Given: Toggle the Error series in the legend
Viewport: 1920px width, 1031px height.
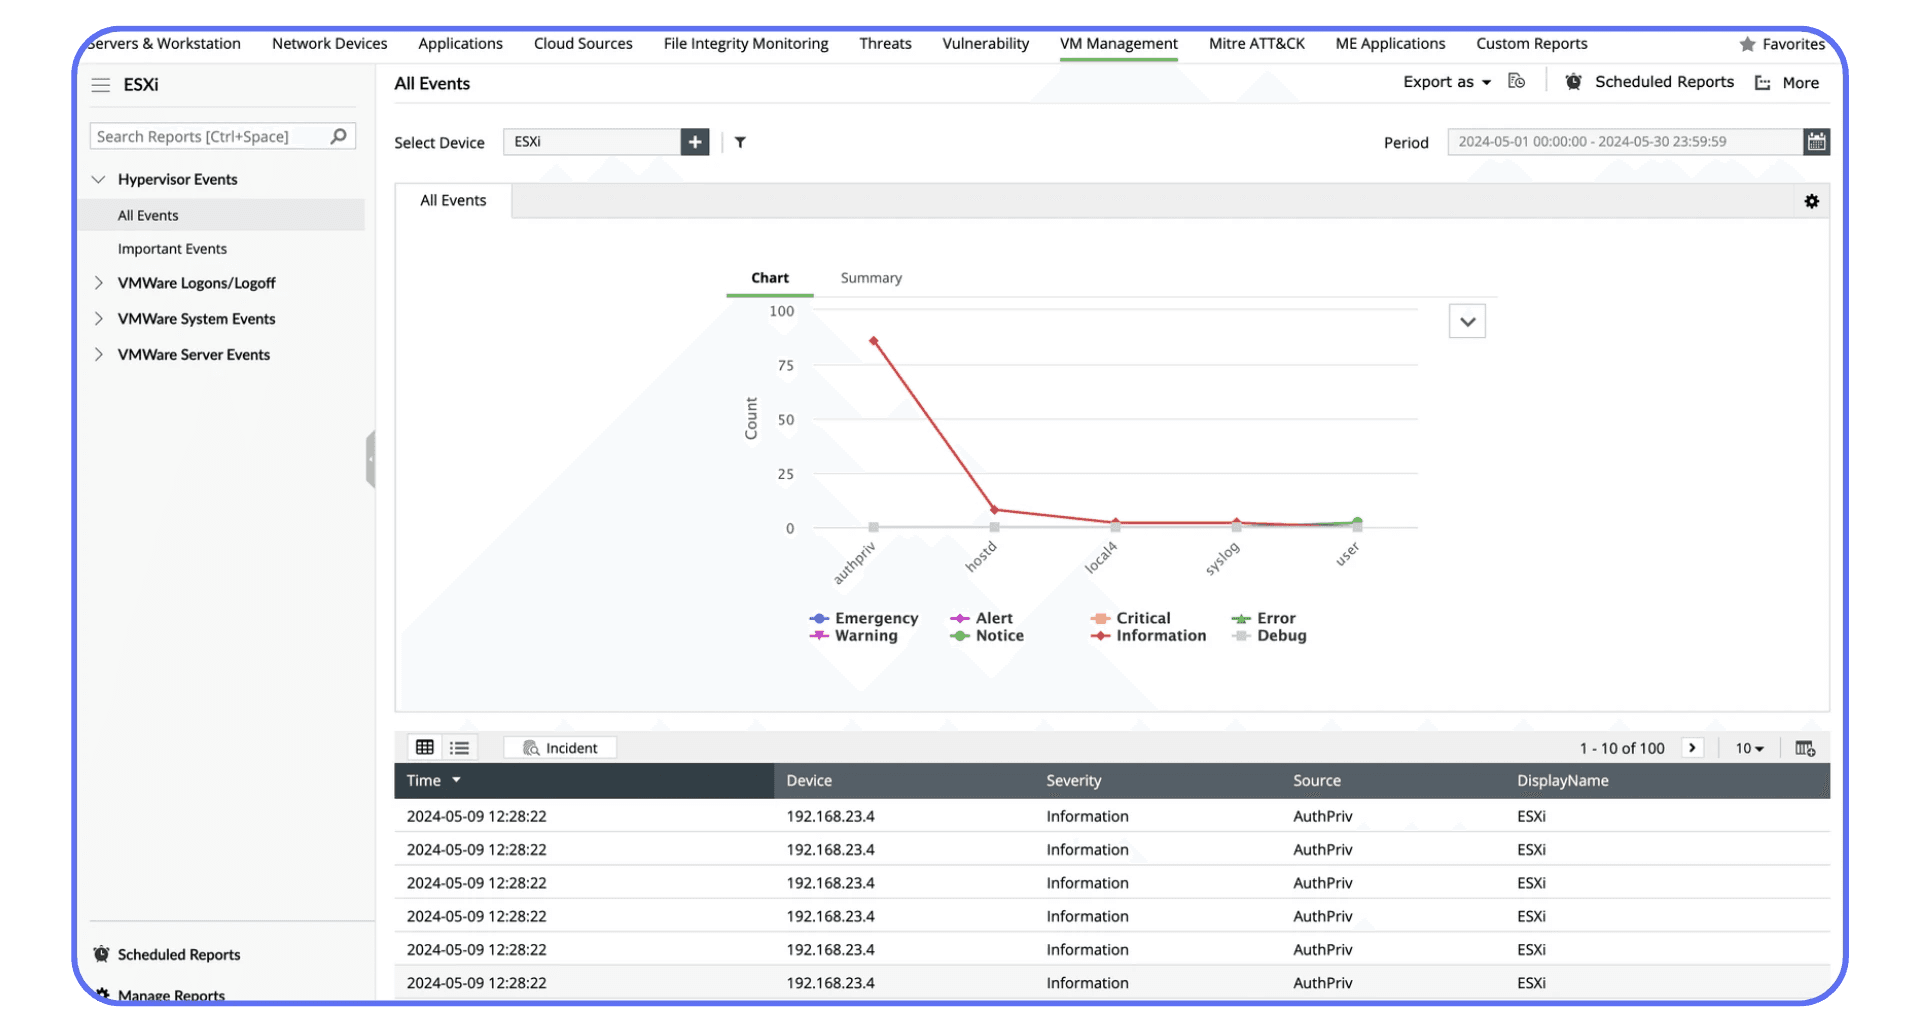Looking at the screenshot, I should point(1263,618).
